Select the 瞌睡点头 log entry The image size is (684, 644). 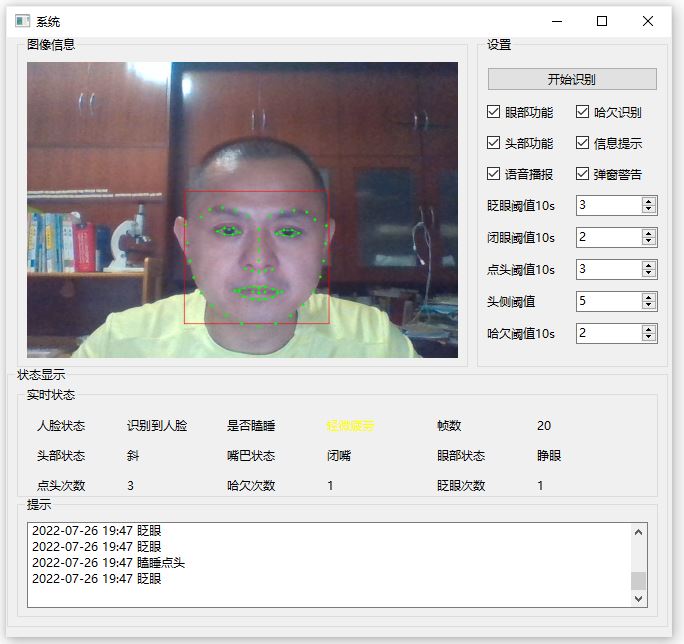click(108, 563)
